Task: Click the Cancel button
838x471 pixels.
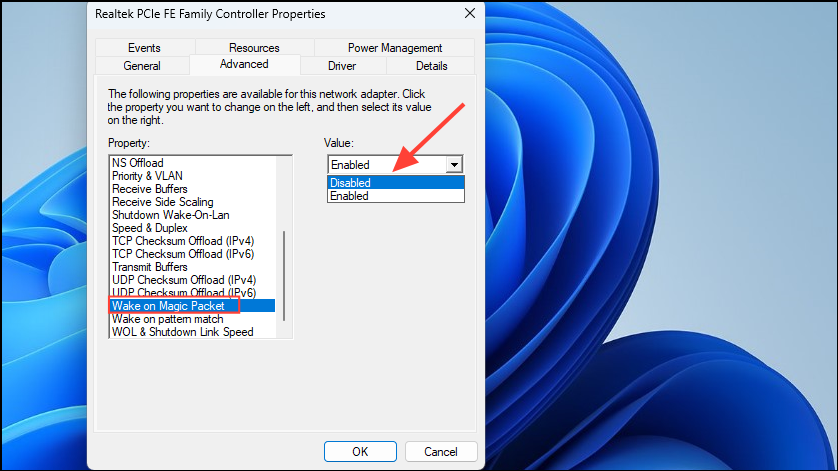Action: 441,452
